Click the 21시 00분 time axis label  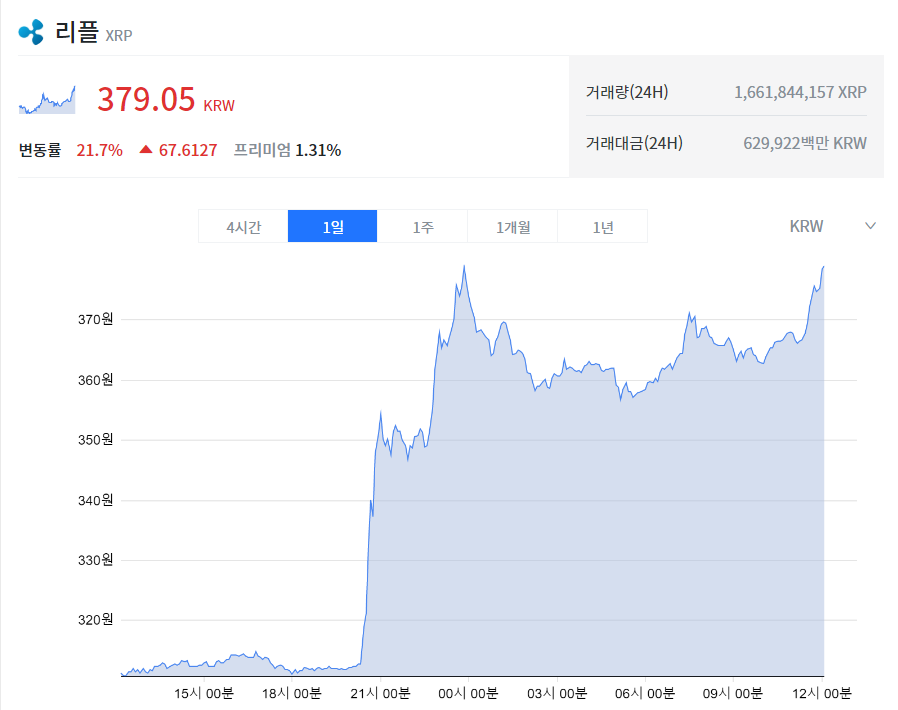[380, 693]
